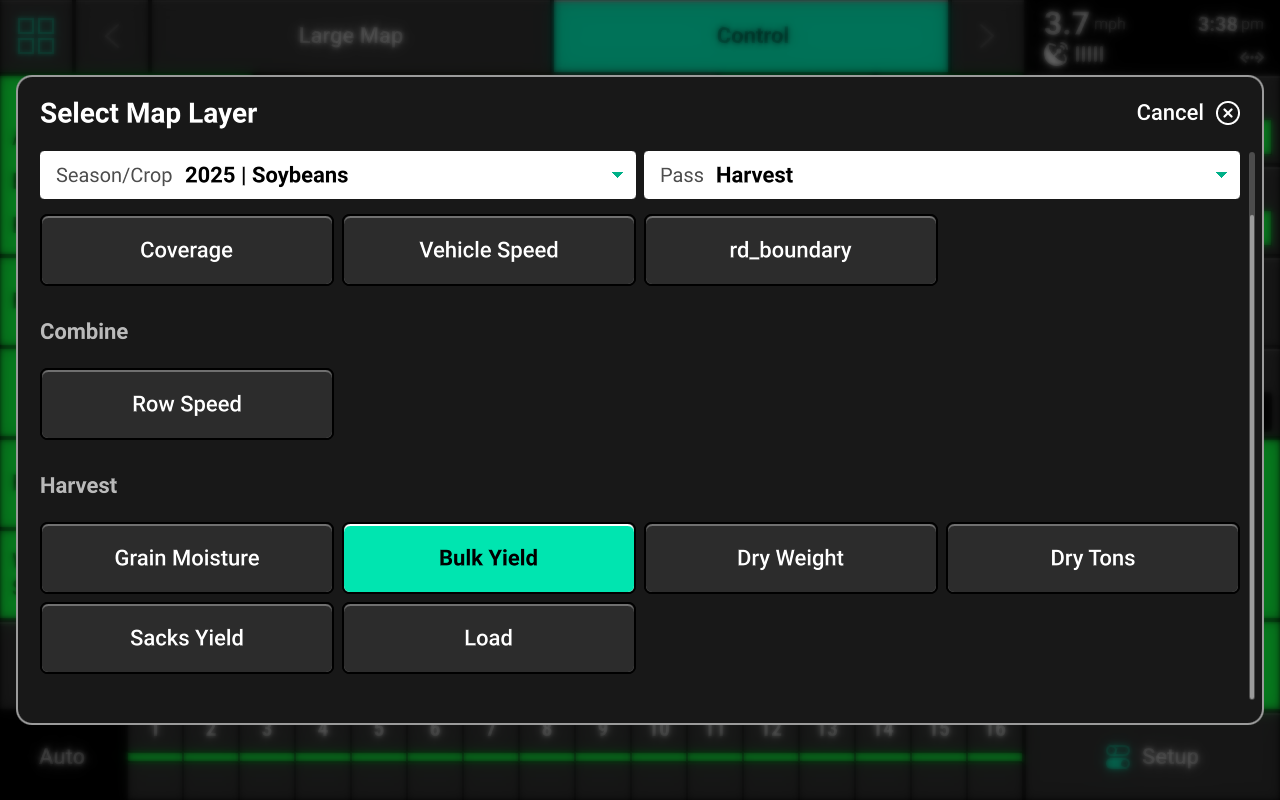Toggle the highlighted Bulk Yield layer
Screen dimensions: 1280x800
[x=489, y=558]
